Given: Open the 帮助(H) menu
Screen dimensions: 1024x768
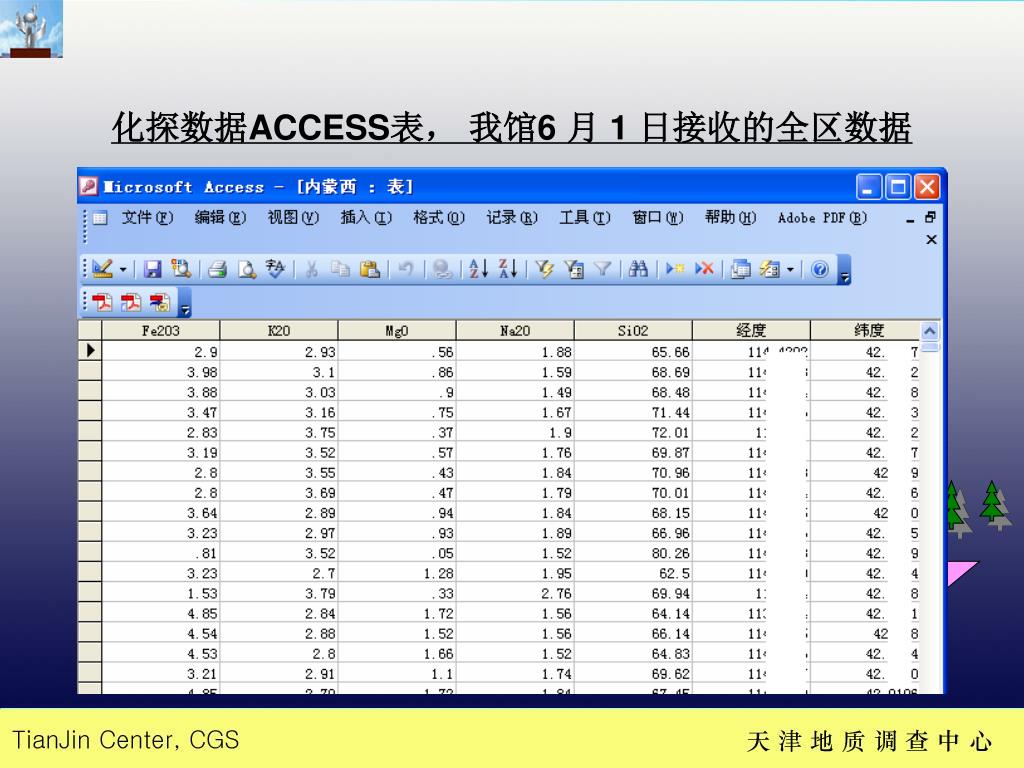Looking at the screenshot, I should point(730,217).
